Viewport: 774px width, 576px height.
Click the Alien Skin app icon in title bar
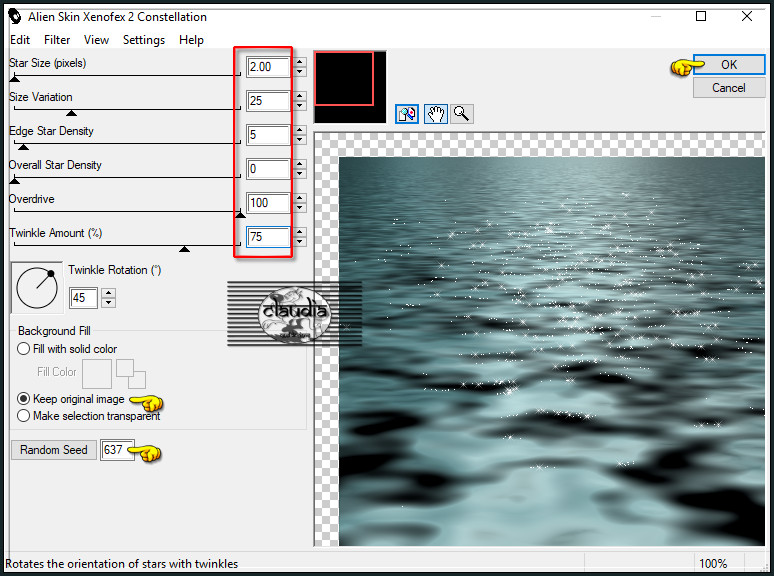(15, 17)
